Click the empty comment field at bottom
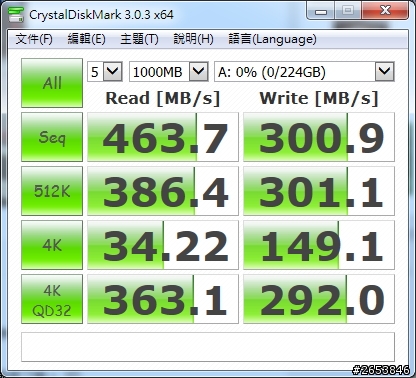This screenshot has height=378, width=416. [x=208, y=347]
